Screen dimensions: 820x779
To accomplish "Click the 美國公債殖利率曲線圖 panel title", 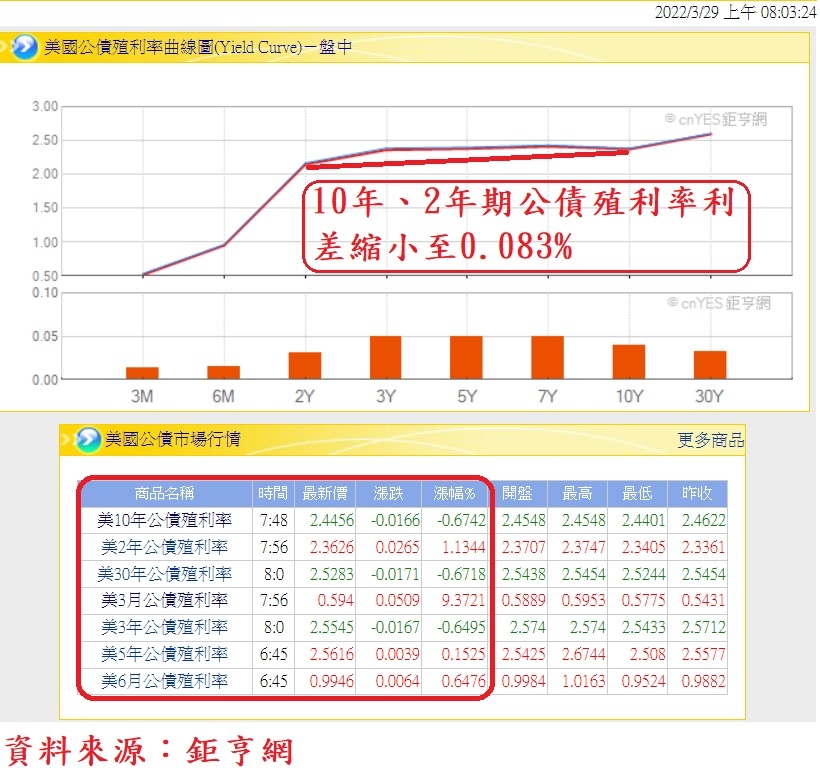I will [x=198, y=47].
